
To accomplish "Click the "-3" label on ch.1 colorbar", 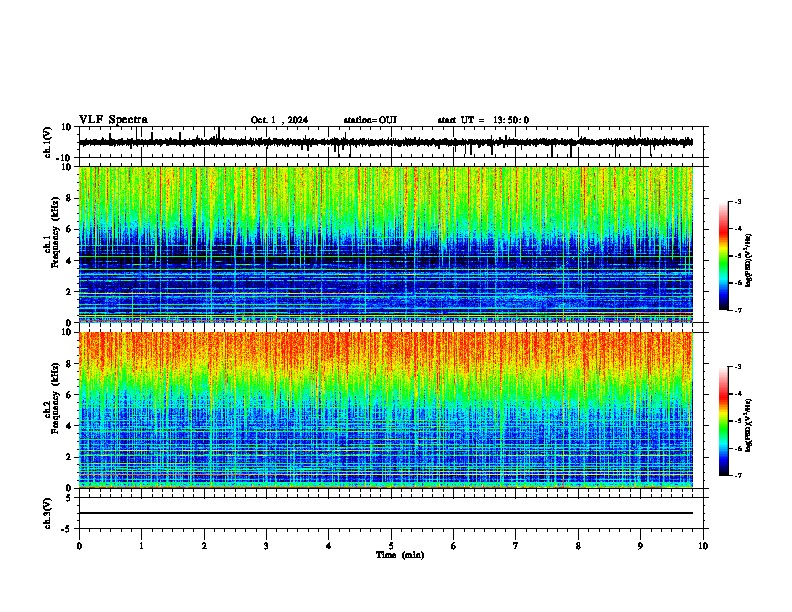I will pyautogui.click(x=737, y=201).
